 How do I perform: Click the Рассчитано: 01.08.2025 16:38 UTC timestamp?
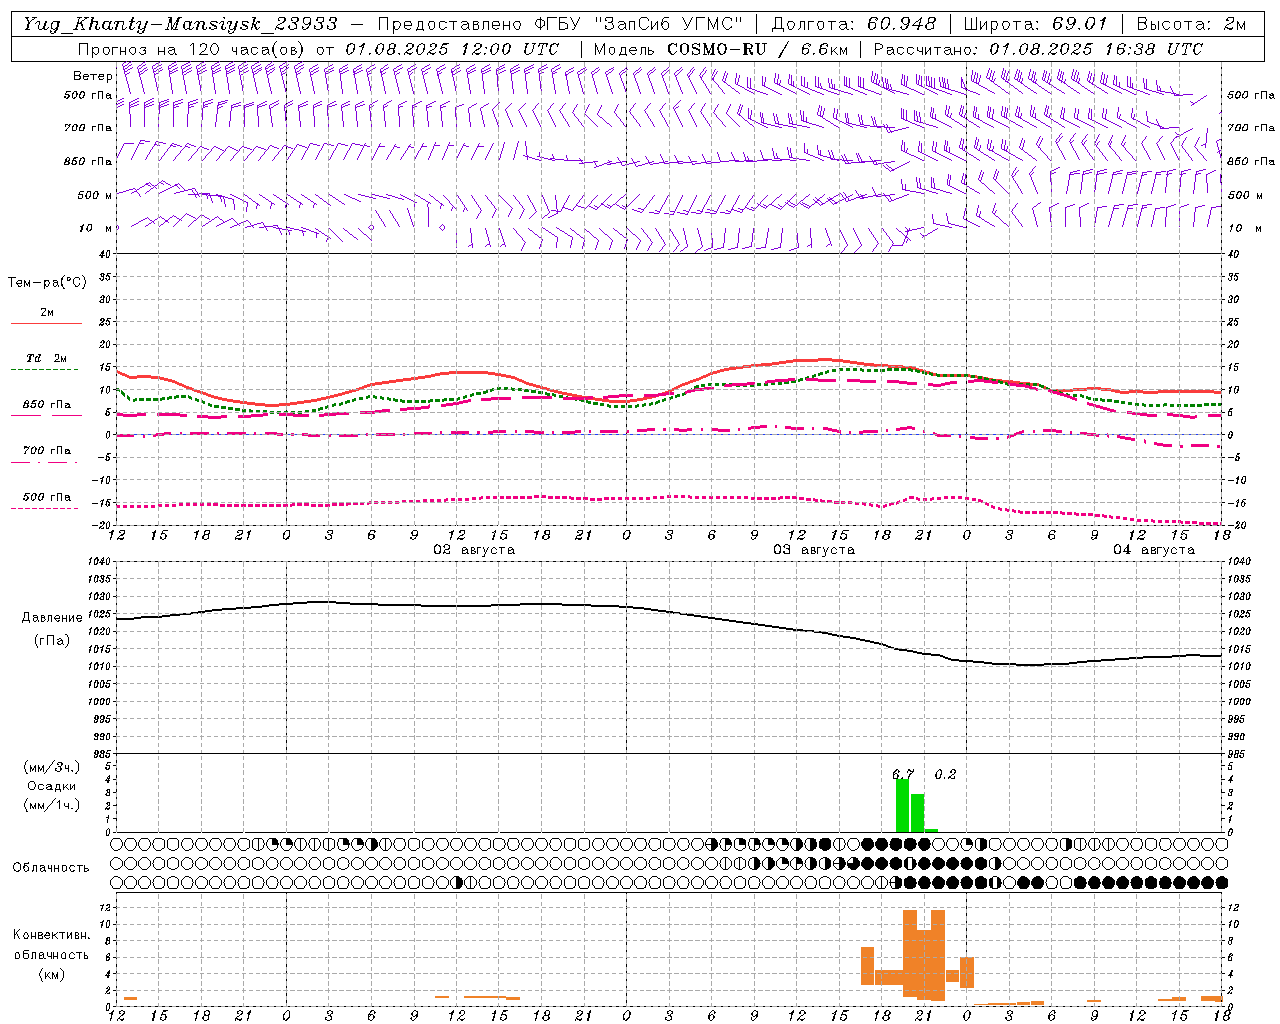coord(1038,49)
